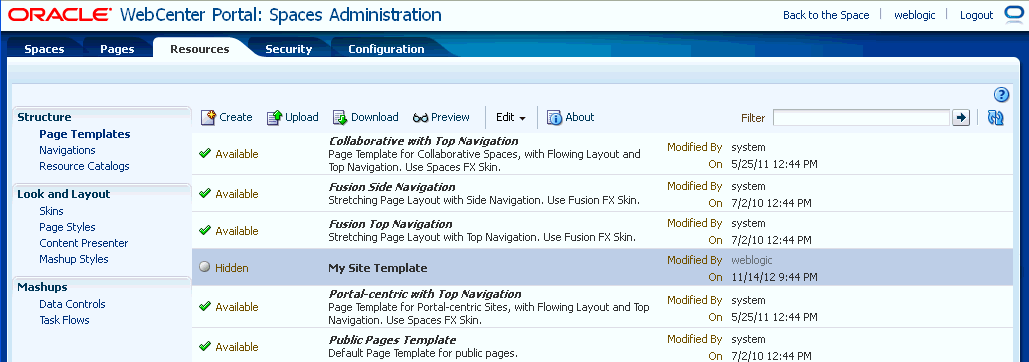Open Mashup Styles in the sidebar

pos(74,259)
